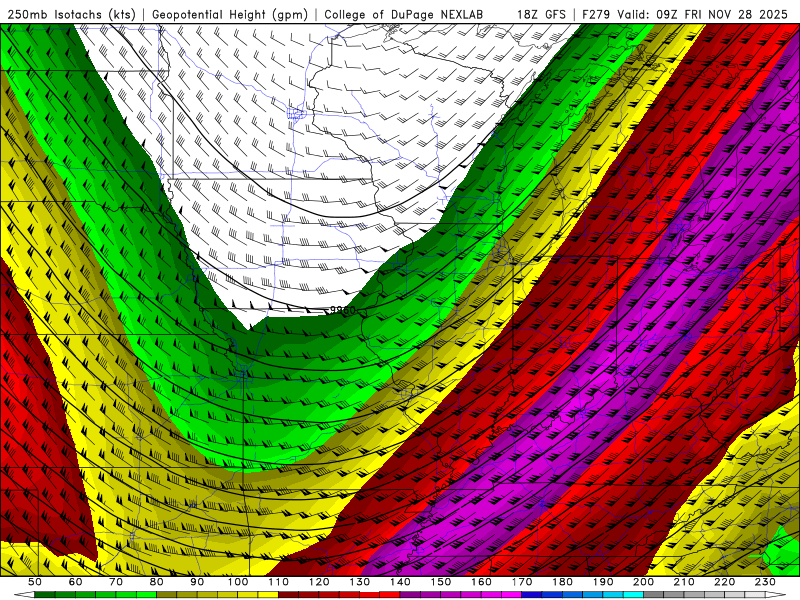The width and height of the screenshot is (800, 600).
Task: Click the white left arrow cap of color bar
Action: tap(24, 595)
